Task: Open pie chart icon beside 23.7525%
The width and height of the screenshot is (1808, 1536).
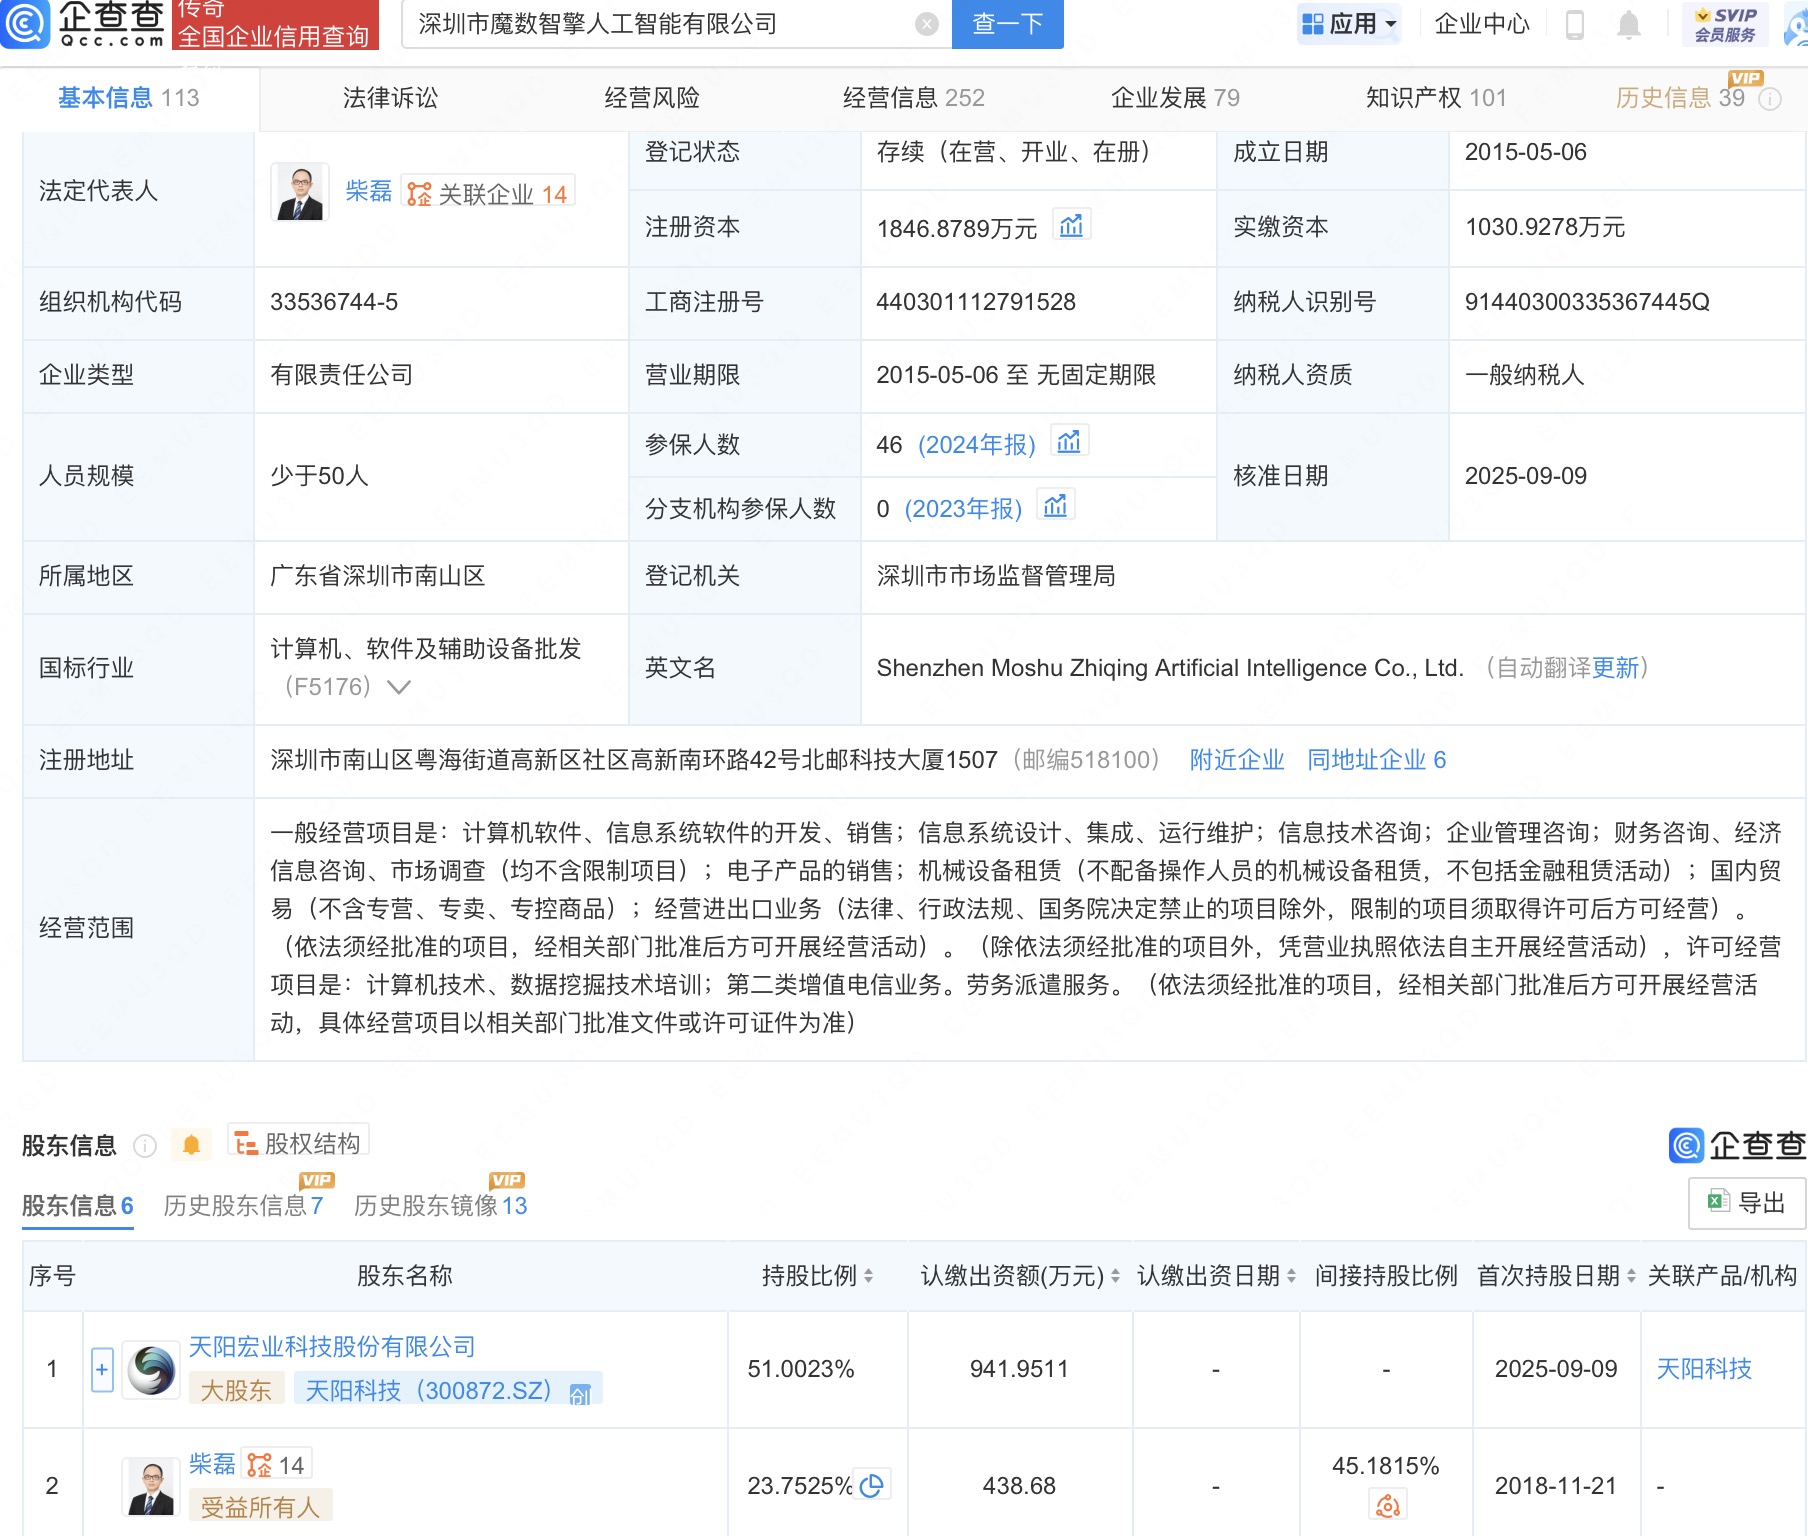Action: pos(872,1486)
